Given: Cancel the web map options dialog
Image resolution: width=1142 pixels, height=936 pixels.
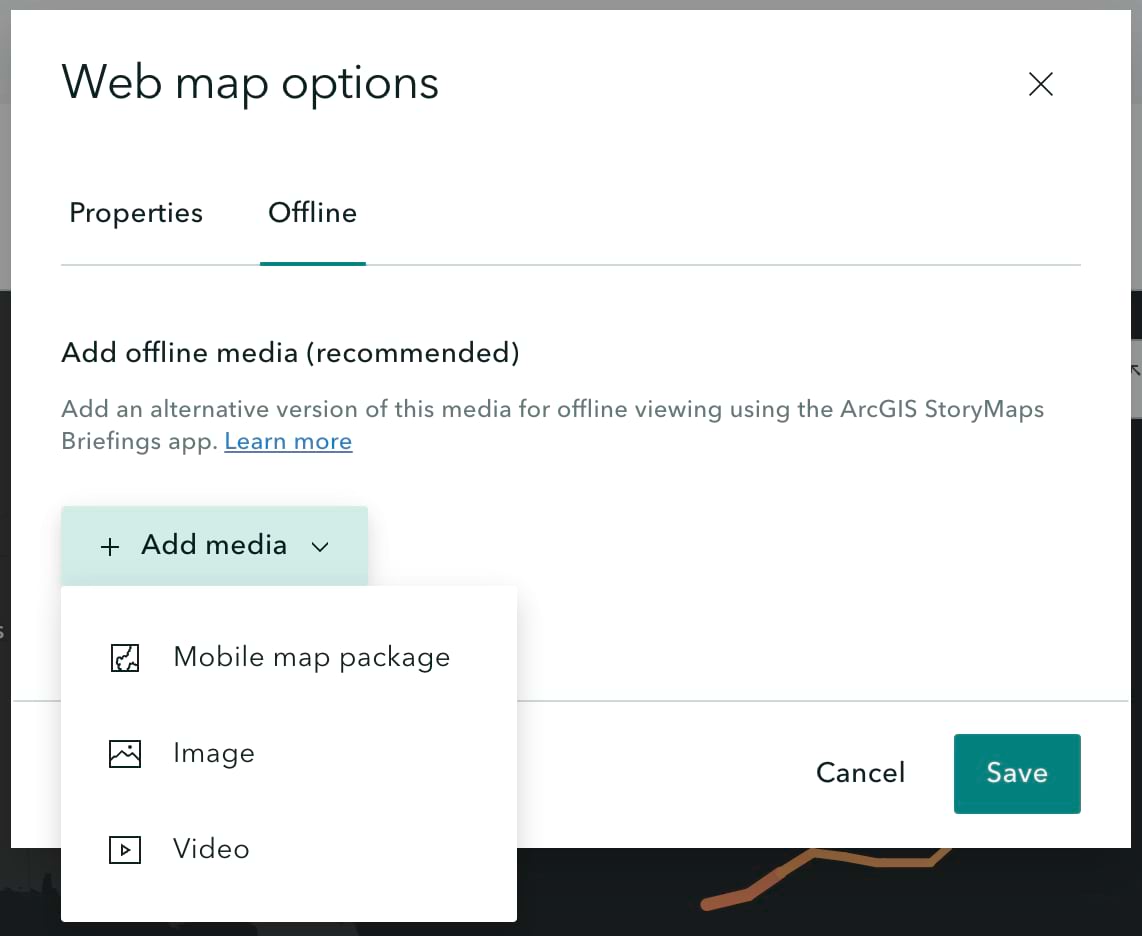Looking at the screenshot, I should [x=860, y=773].
